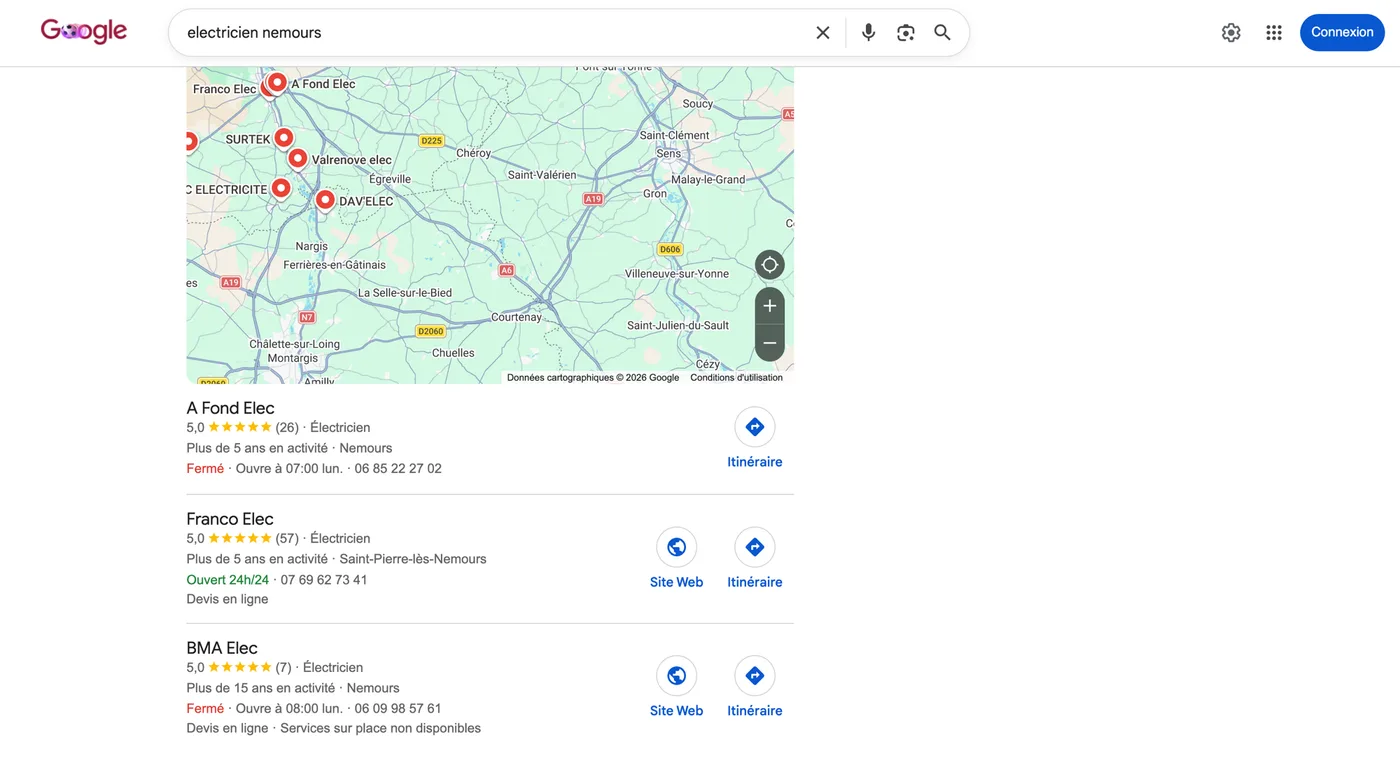Open A Fond Elec listing title

[230, 408]
